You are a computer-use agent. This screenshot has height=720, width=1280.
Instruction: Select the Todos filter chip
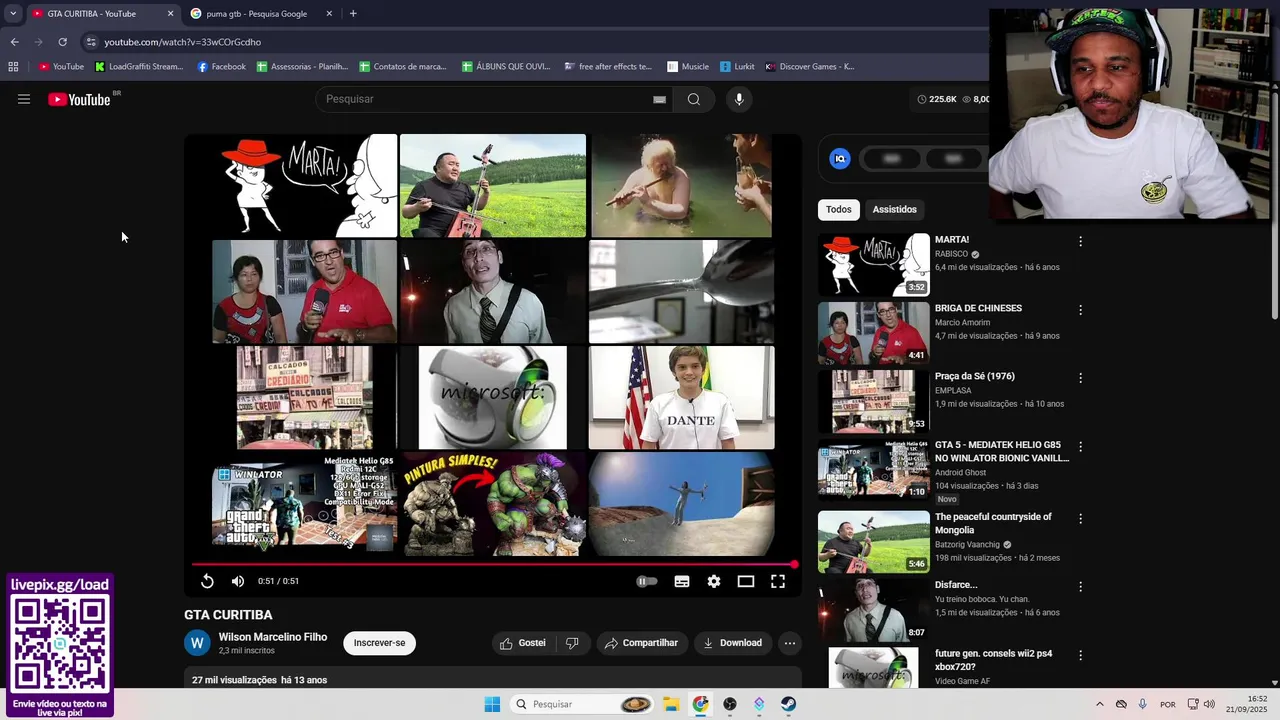pyautogui.click(x=839, y=209)
